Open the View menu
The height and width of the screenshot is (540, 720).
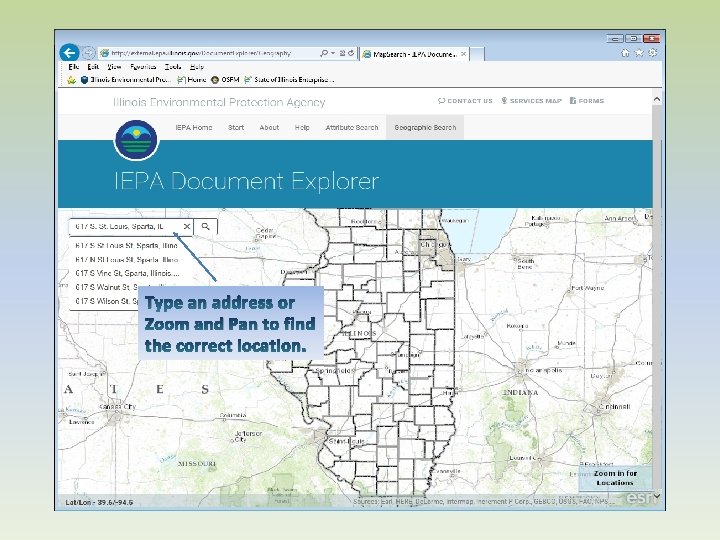click(114, 67)
